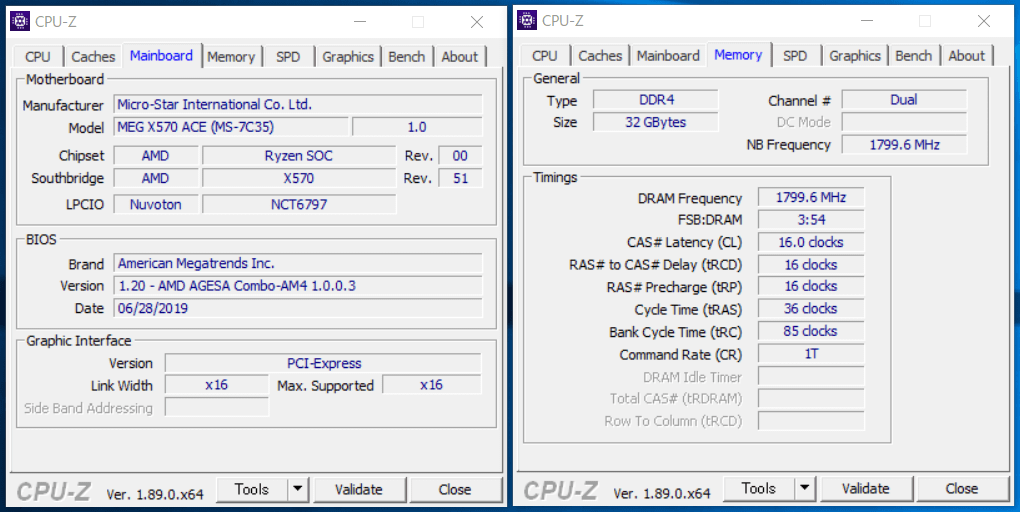Click FSB:DRAM ratio 3:54
1020x512 pixels.
(811, 220)
